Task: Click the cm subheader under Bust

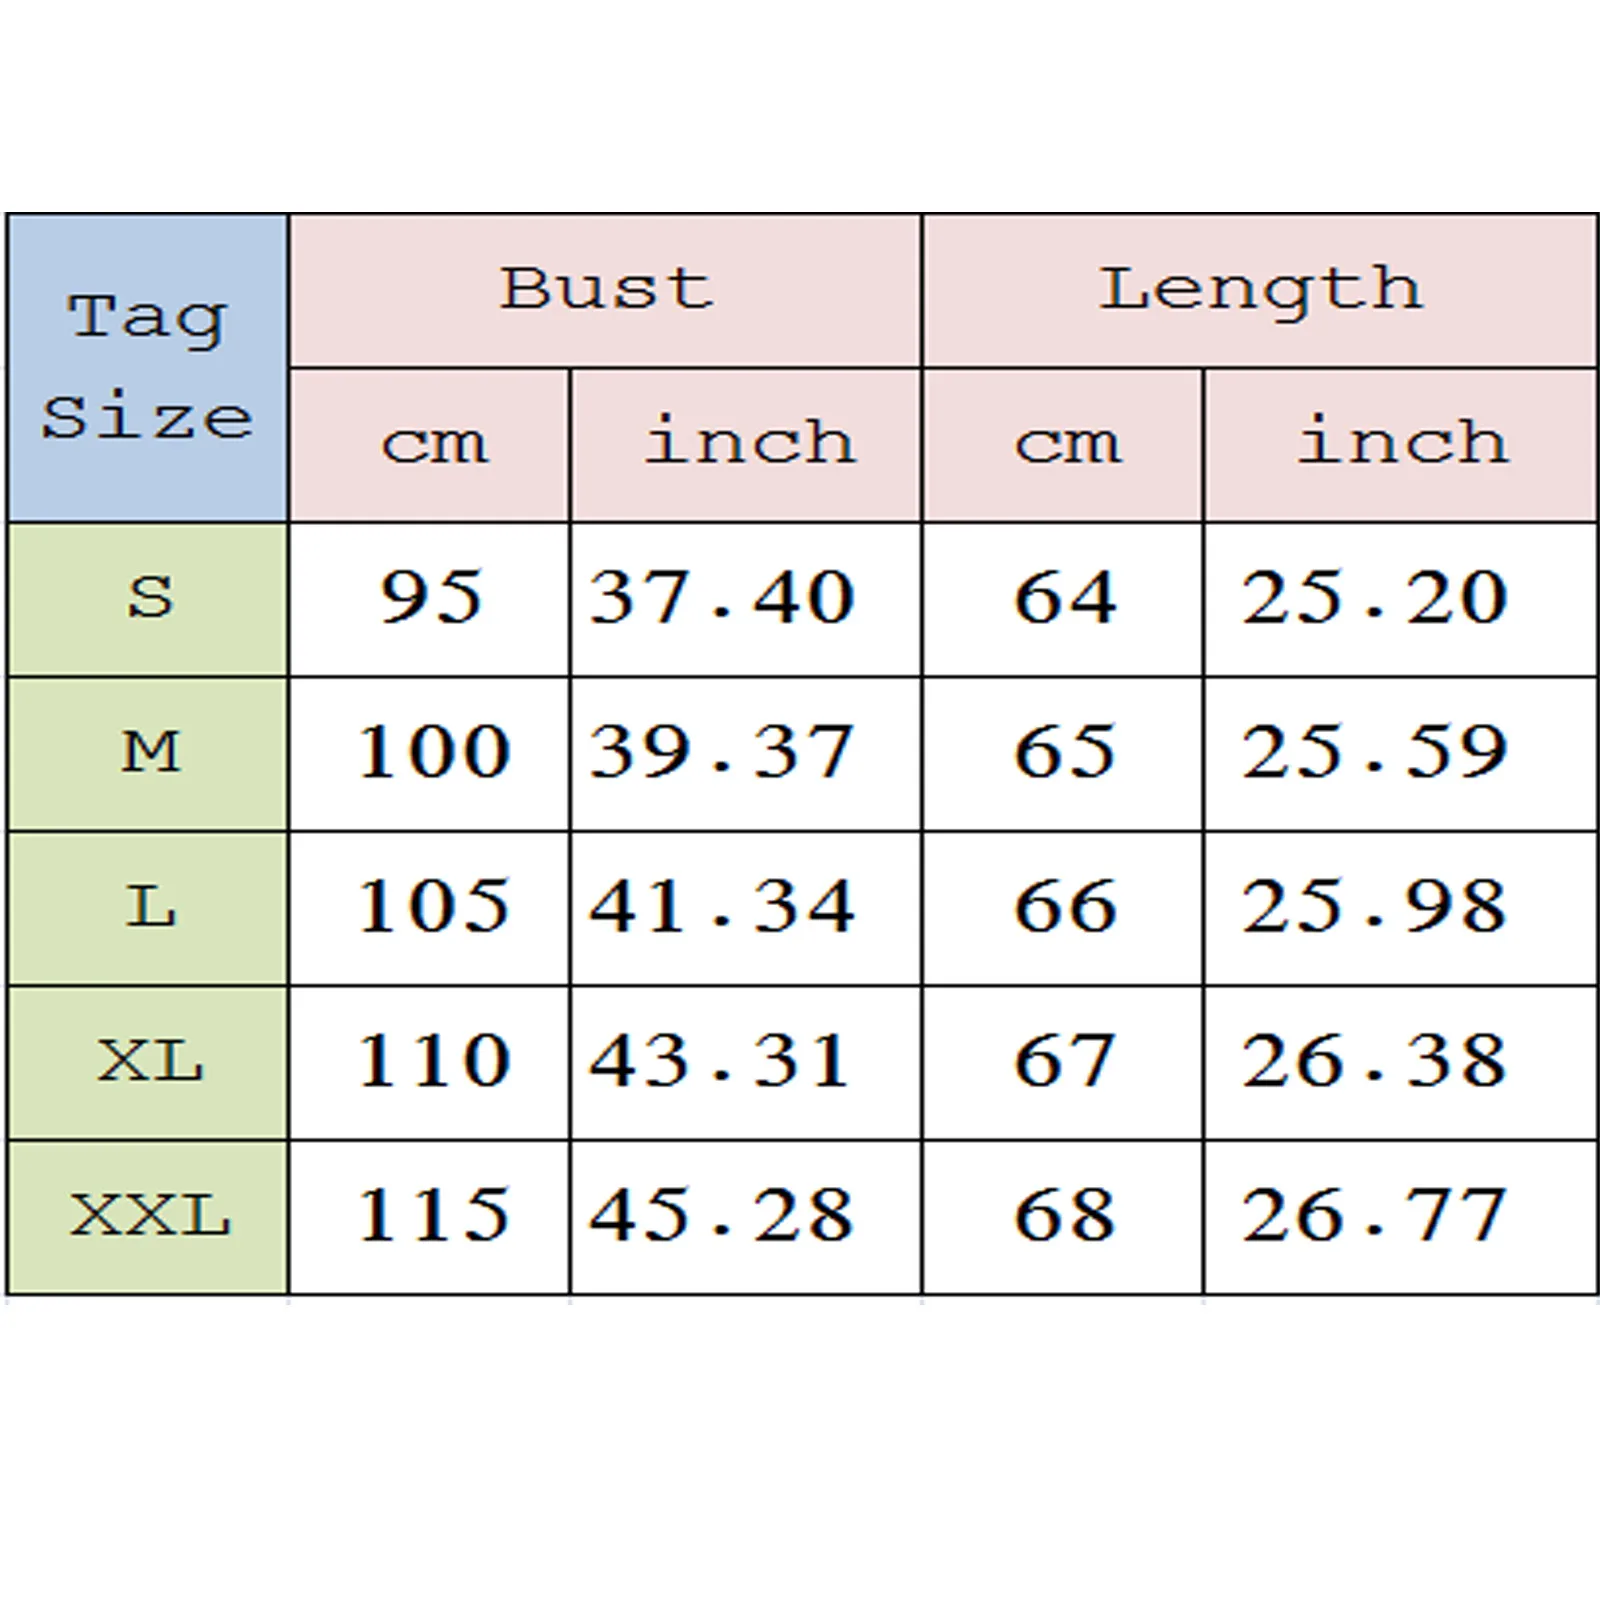Action: pyautogui.click(x=430, y=444)
